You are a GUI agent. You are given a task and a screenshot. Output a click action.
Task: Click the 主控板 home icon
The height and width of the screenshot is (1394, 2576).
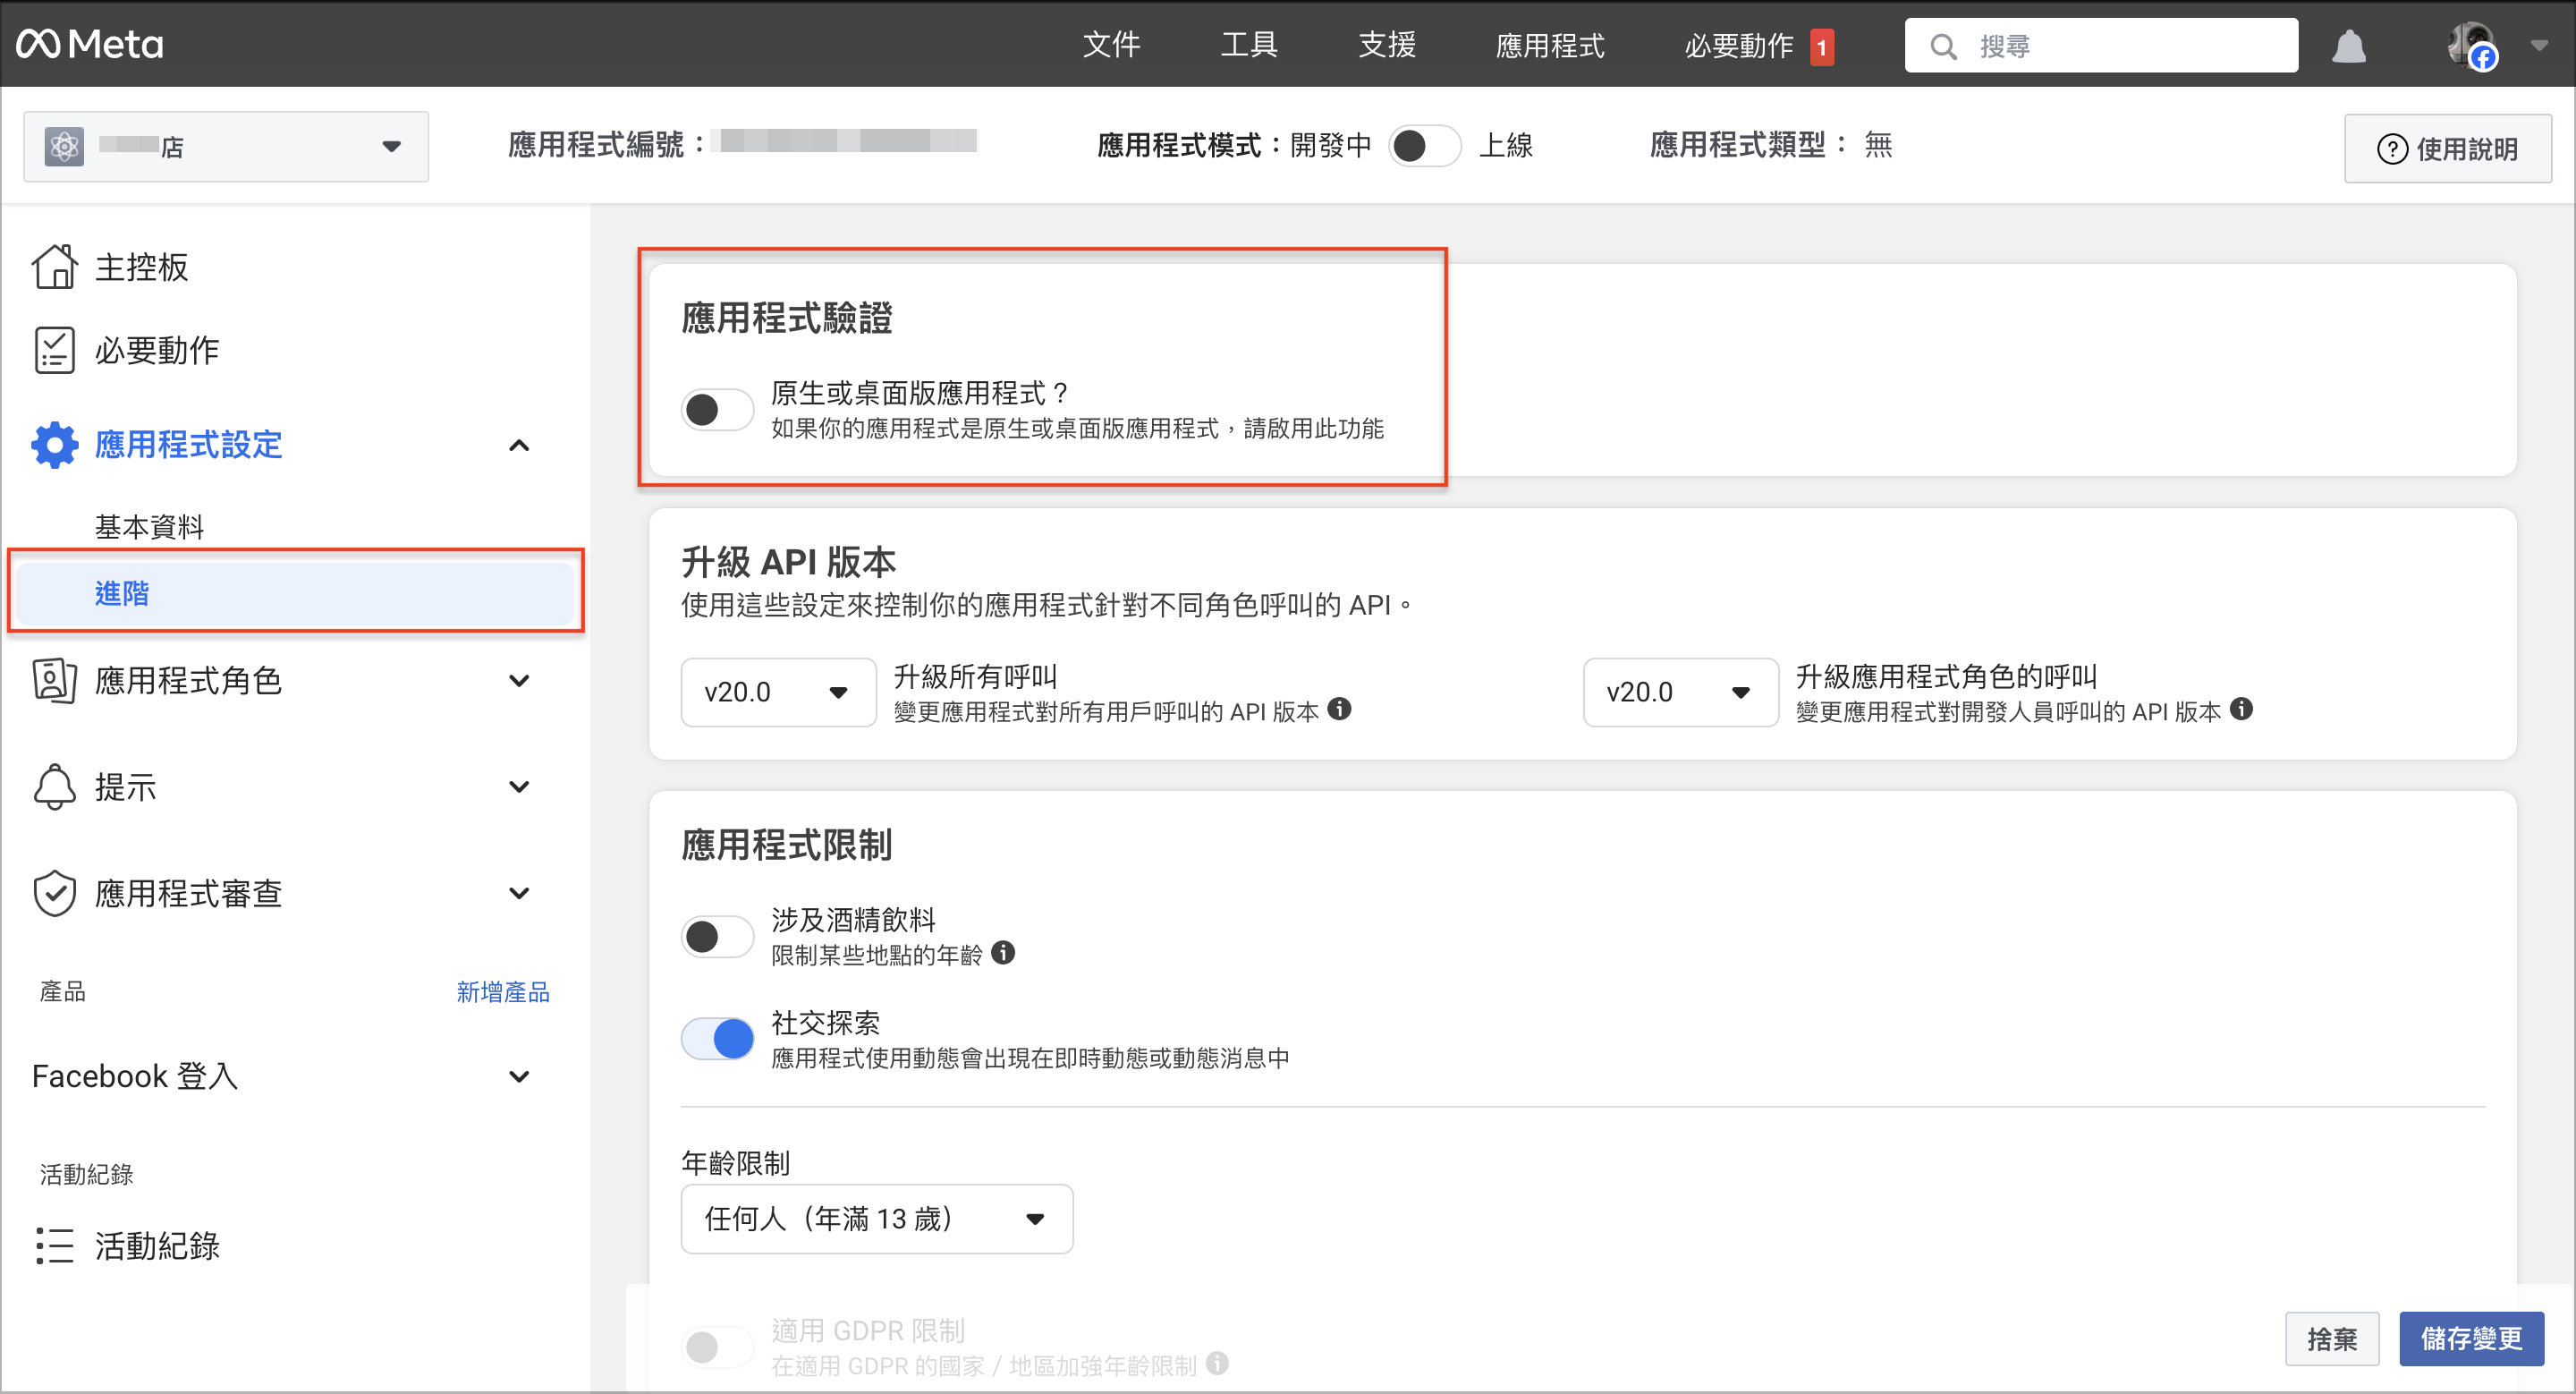pyautogui.click(x=54, y=267)
